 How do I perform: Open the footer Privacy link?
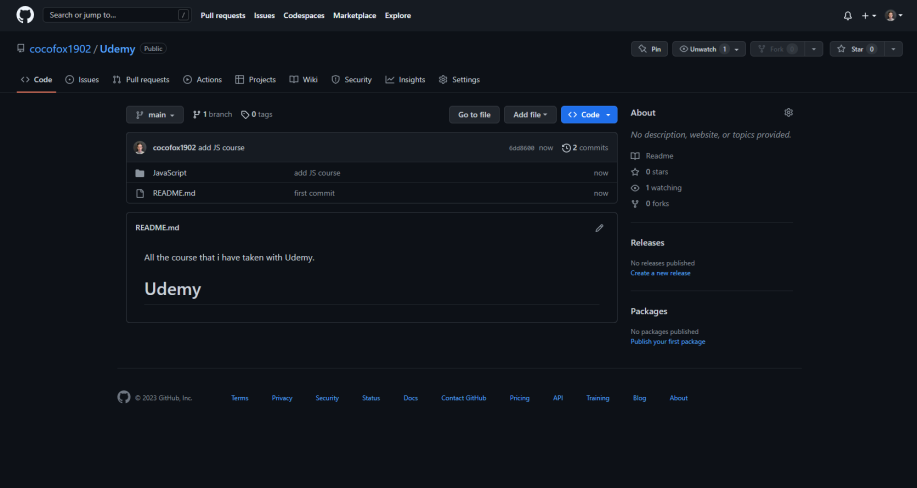(282, 398)
